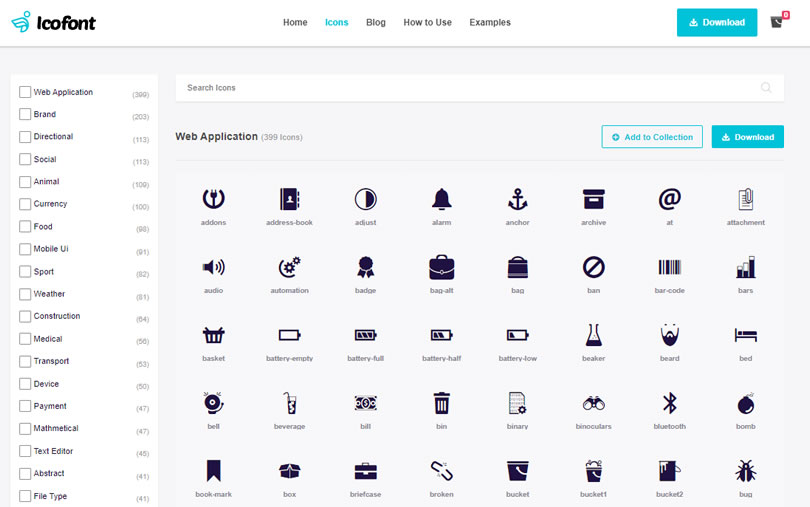The height and width of the screenshot is (507, 810).
Task: Check the Currency category checkbox
Action: [x=25, y=204]
